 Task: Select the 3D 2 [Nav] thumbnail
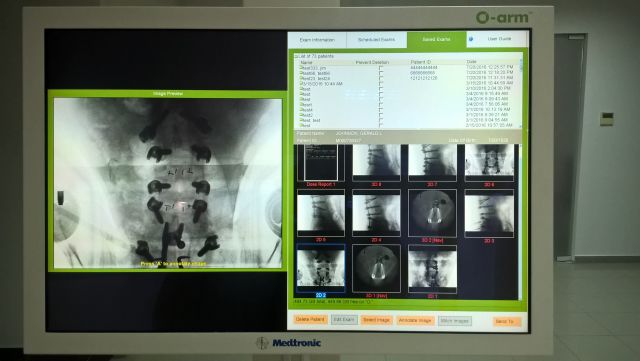click(432, 213)
